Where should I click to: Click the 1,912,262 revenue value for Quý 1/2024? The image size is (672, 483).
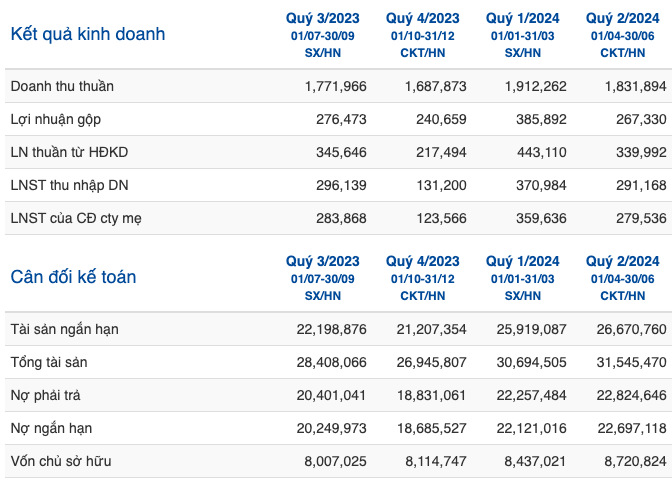[x=536, y=86]
